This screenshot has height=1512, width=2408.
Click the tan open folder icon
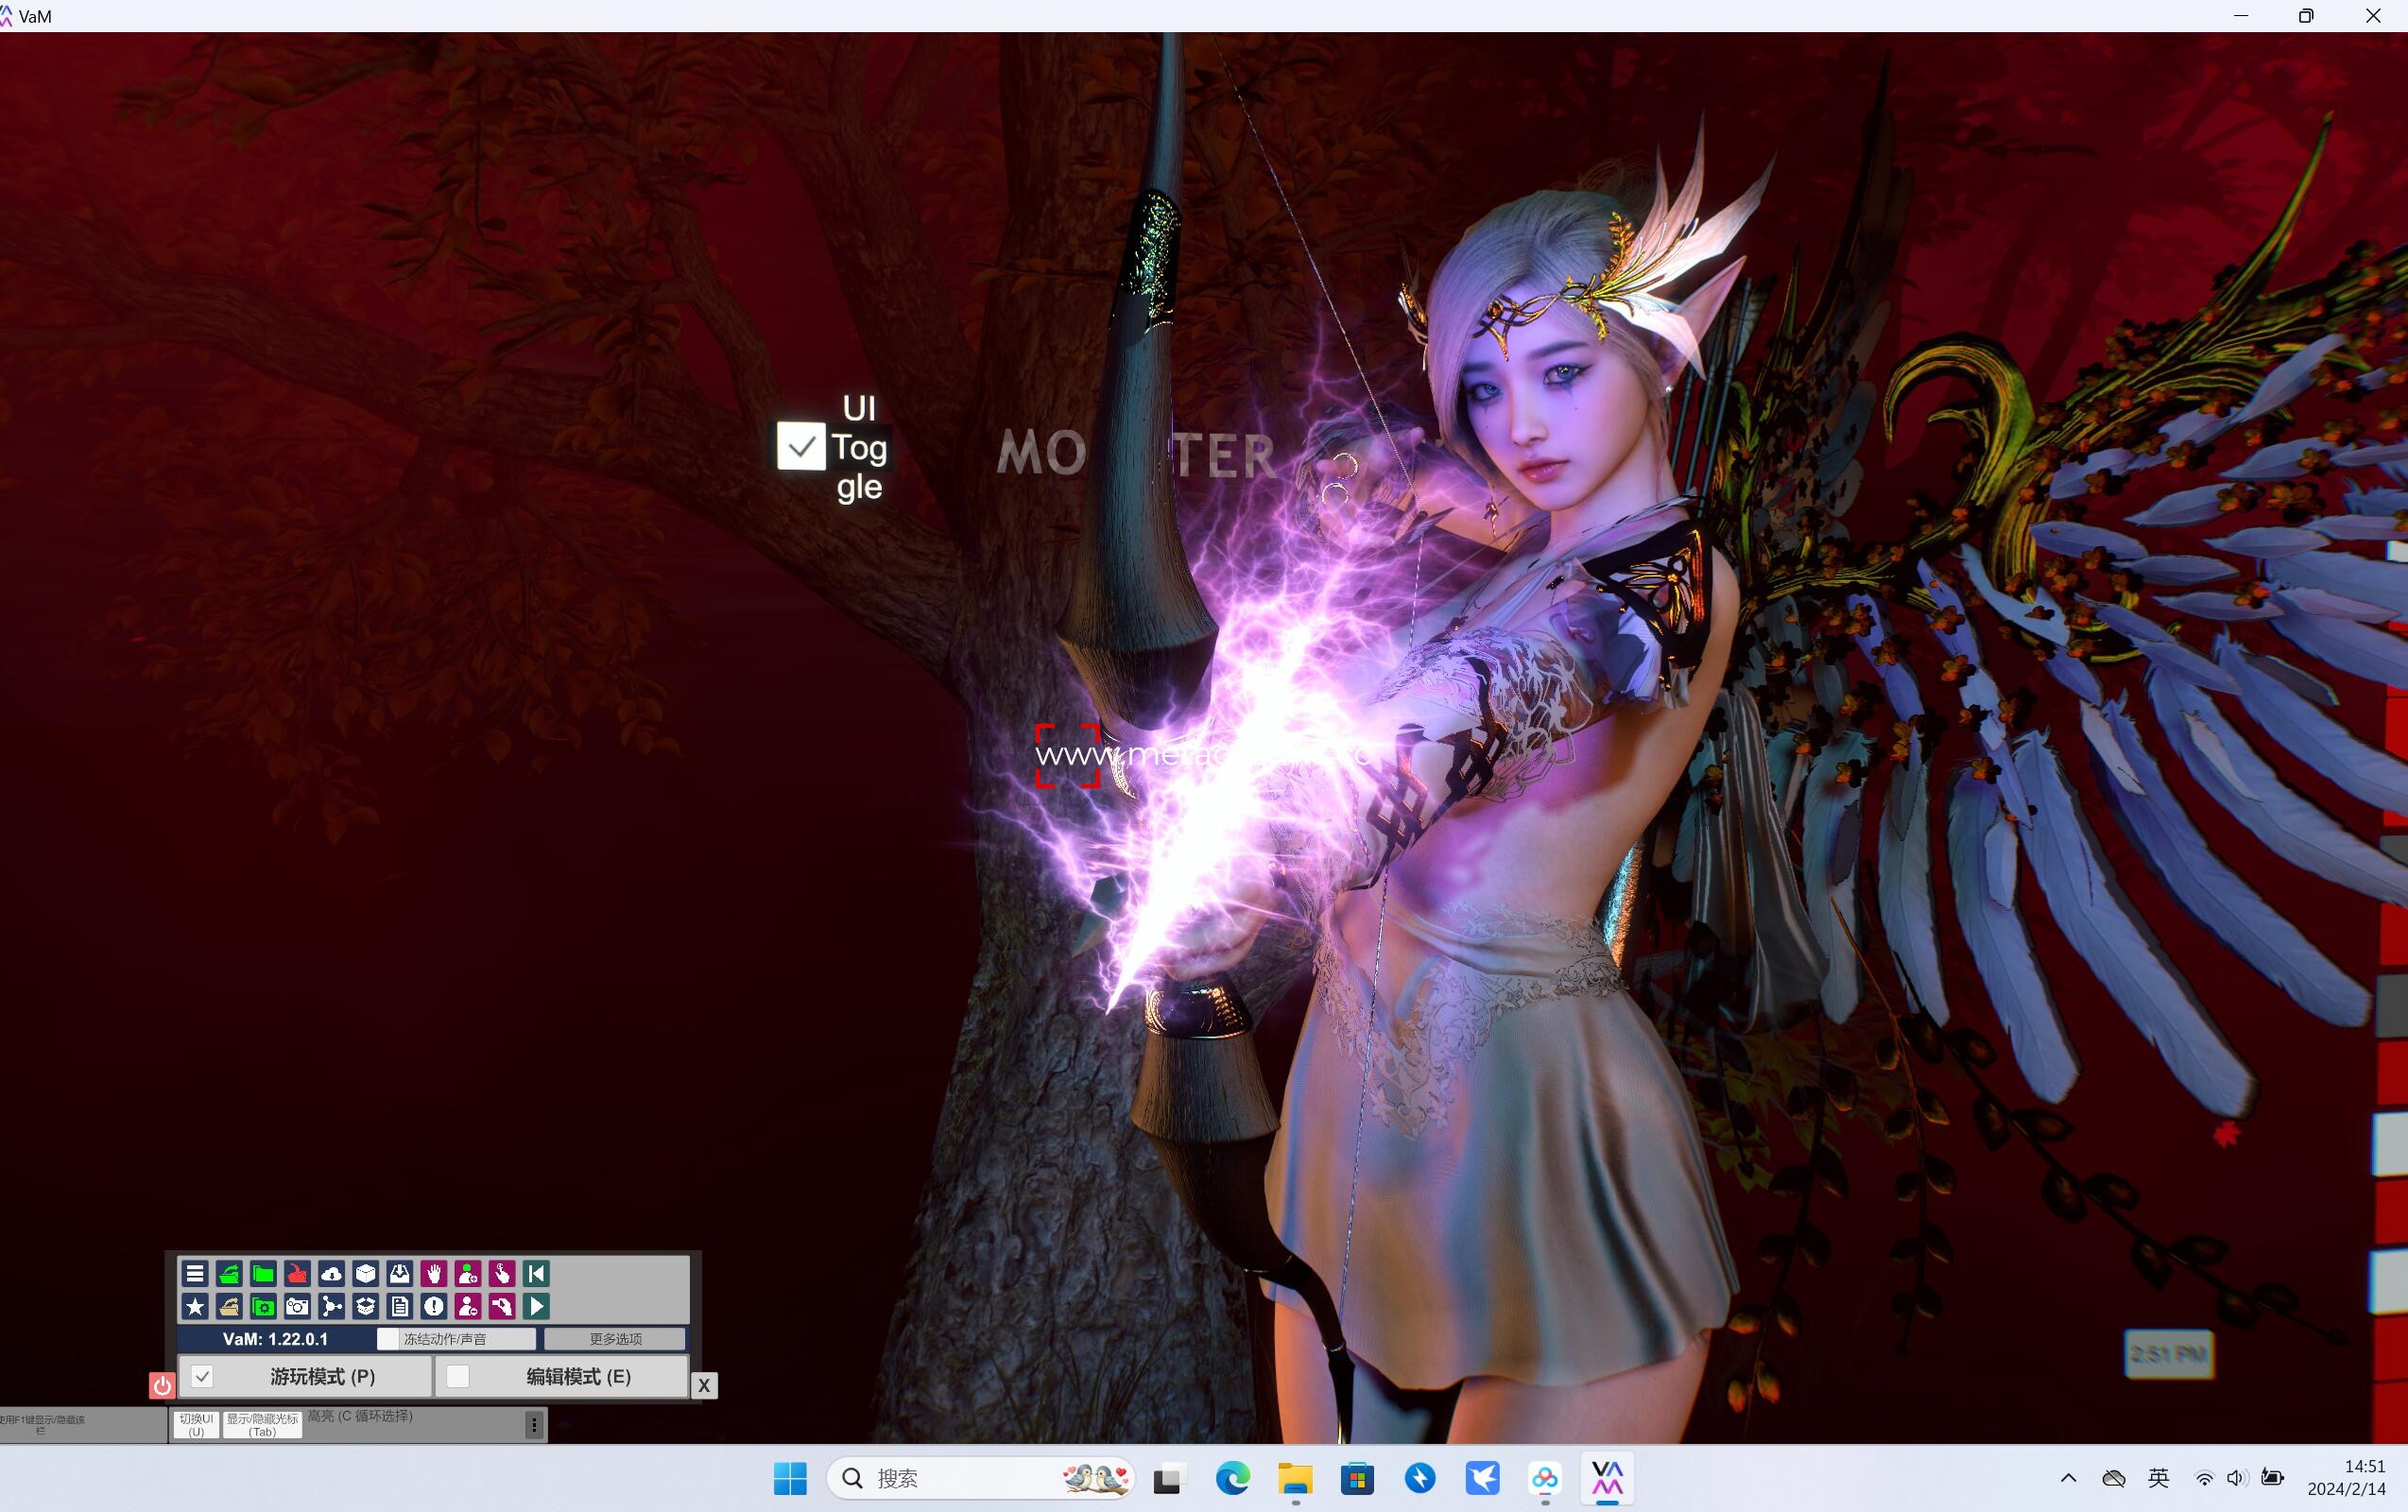coord(229,1306)
